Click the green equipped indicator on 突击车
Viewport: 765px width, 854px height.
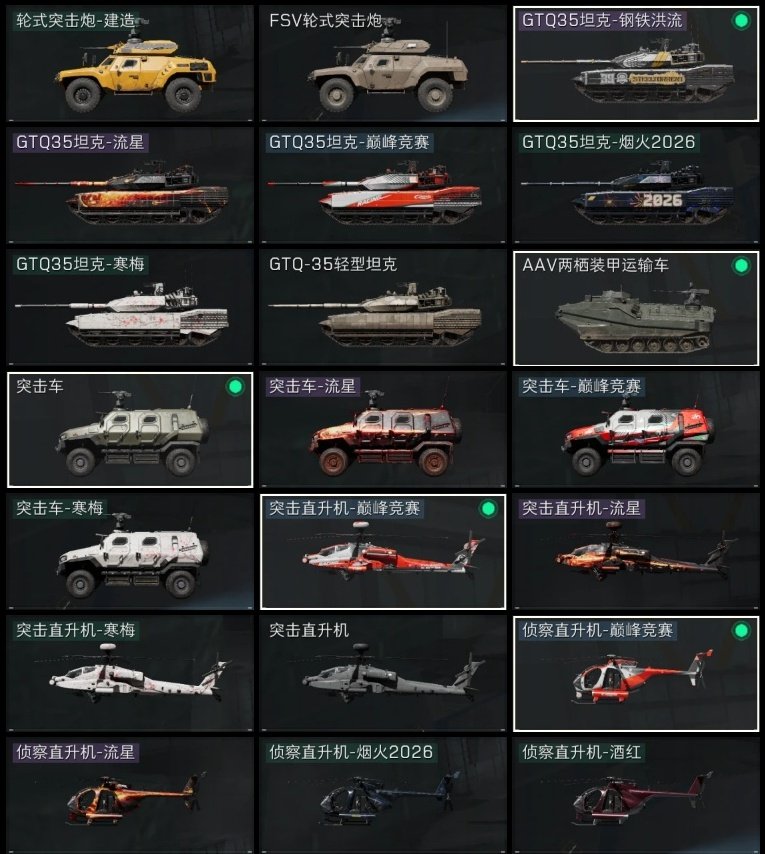coord(235,387)
